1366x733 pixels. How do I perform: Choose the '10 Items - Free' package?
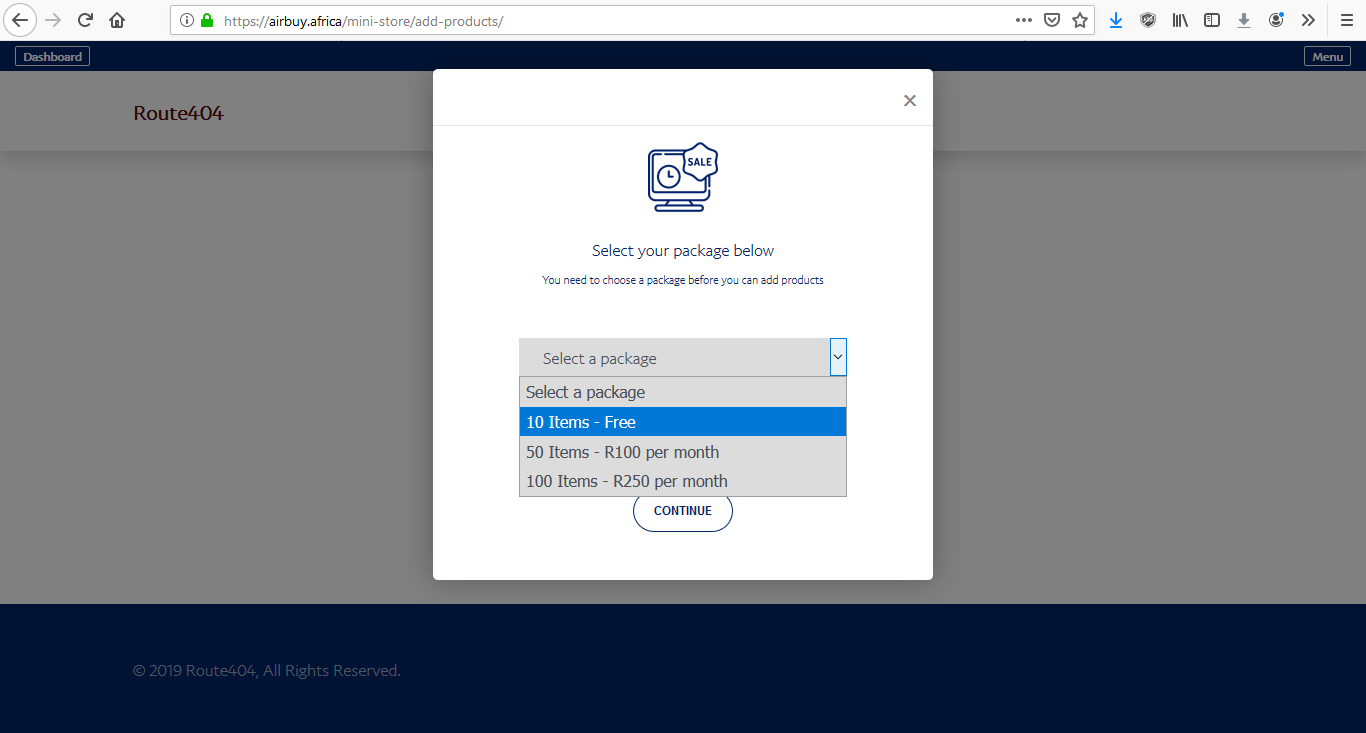coord(682,422)
